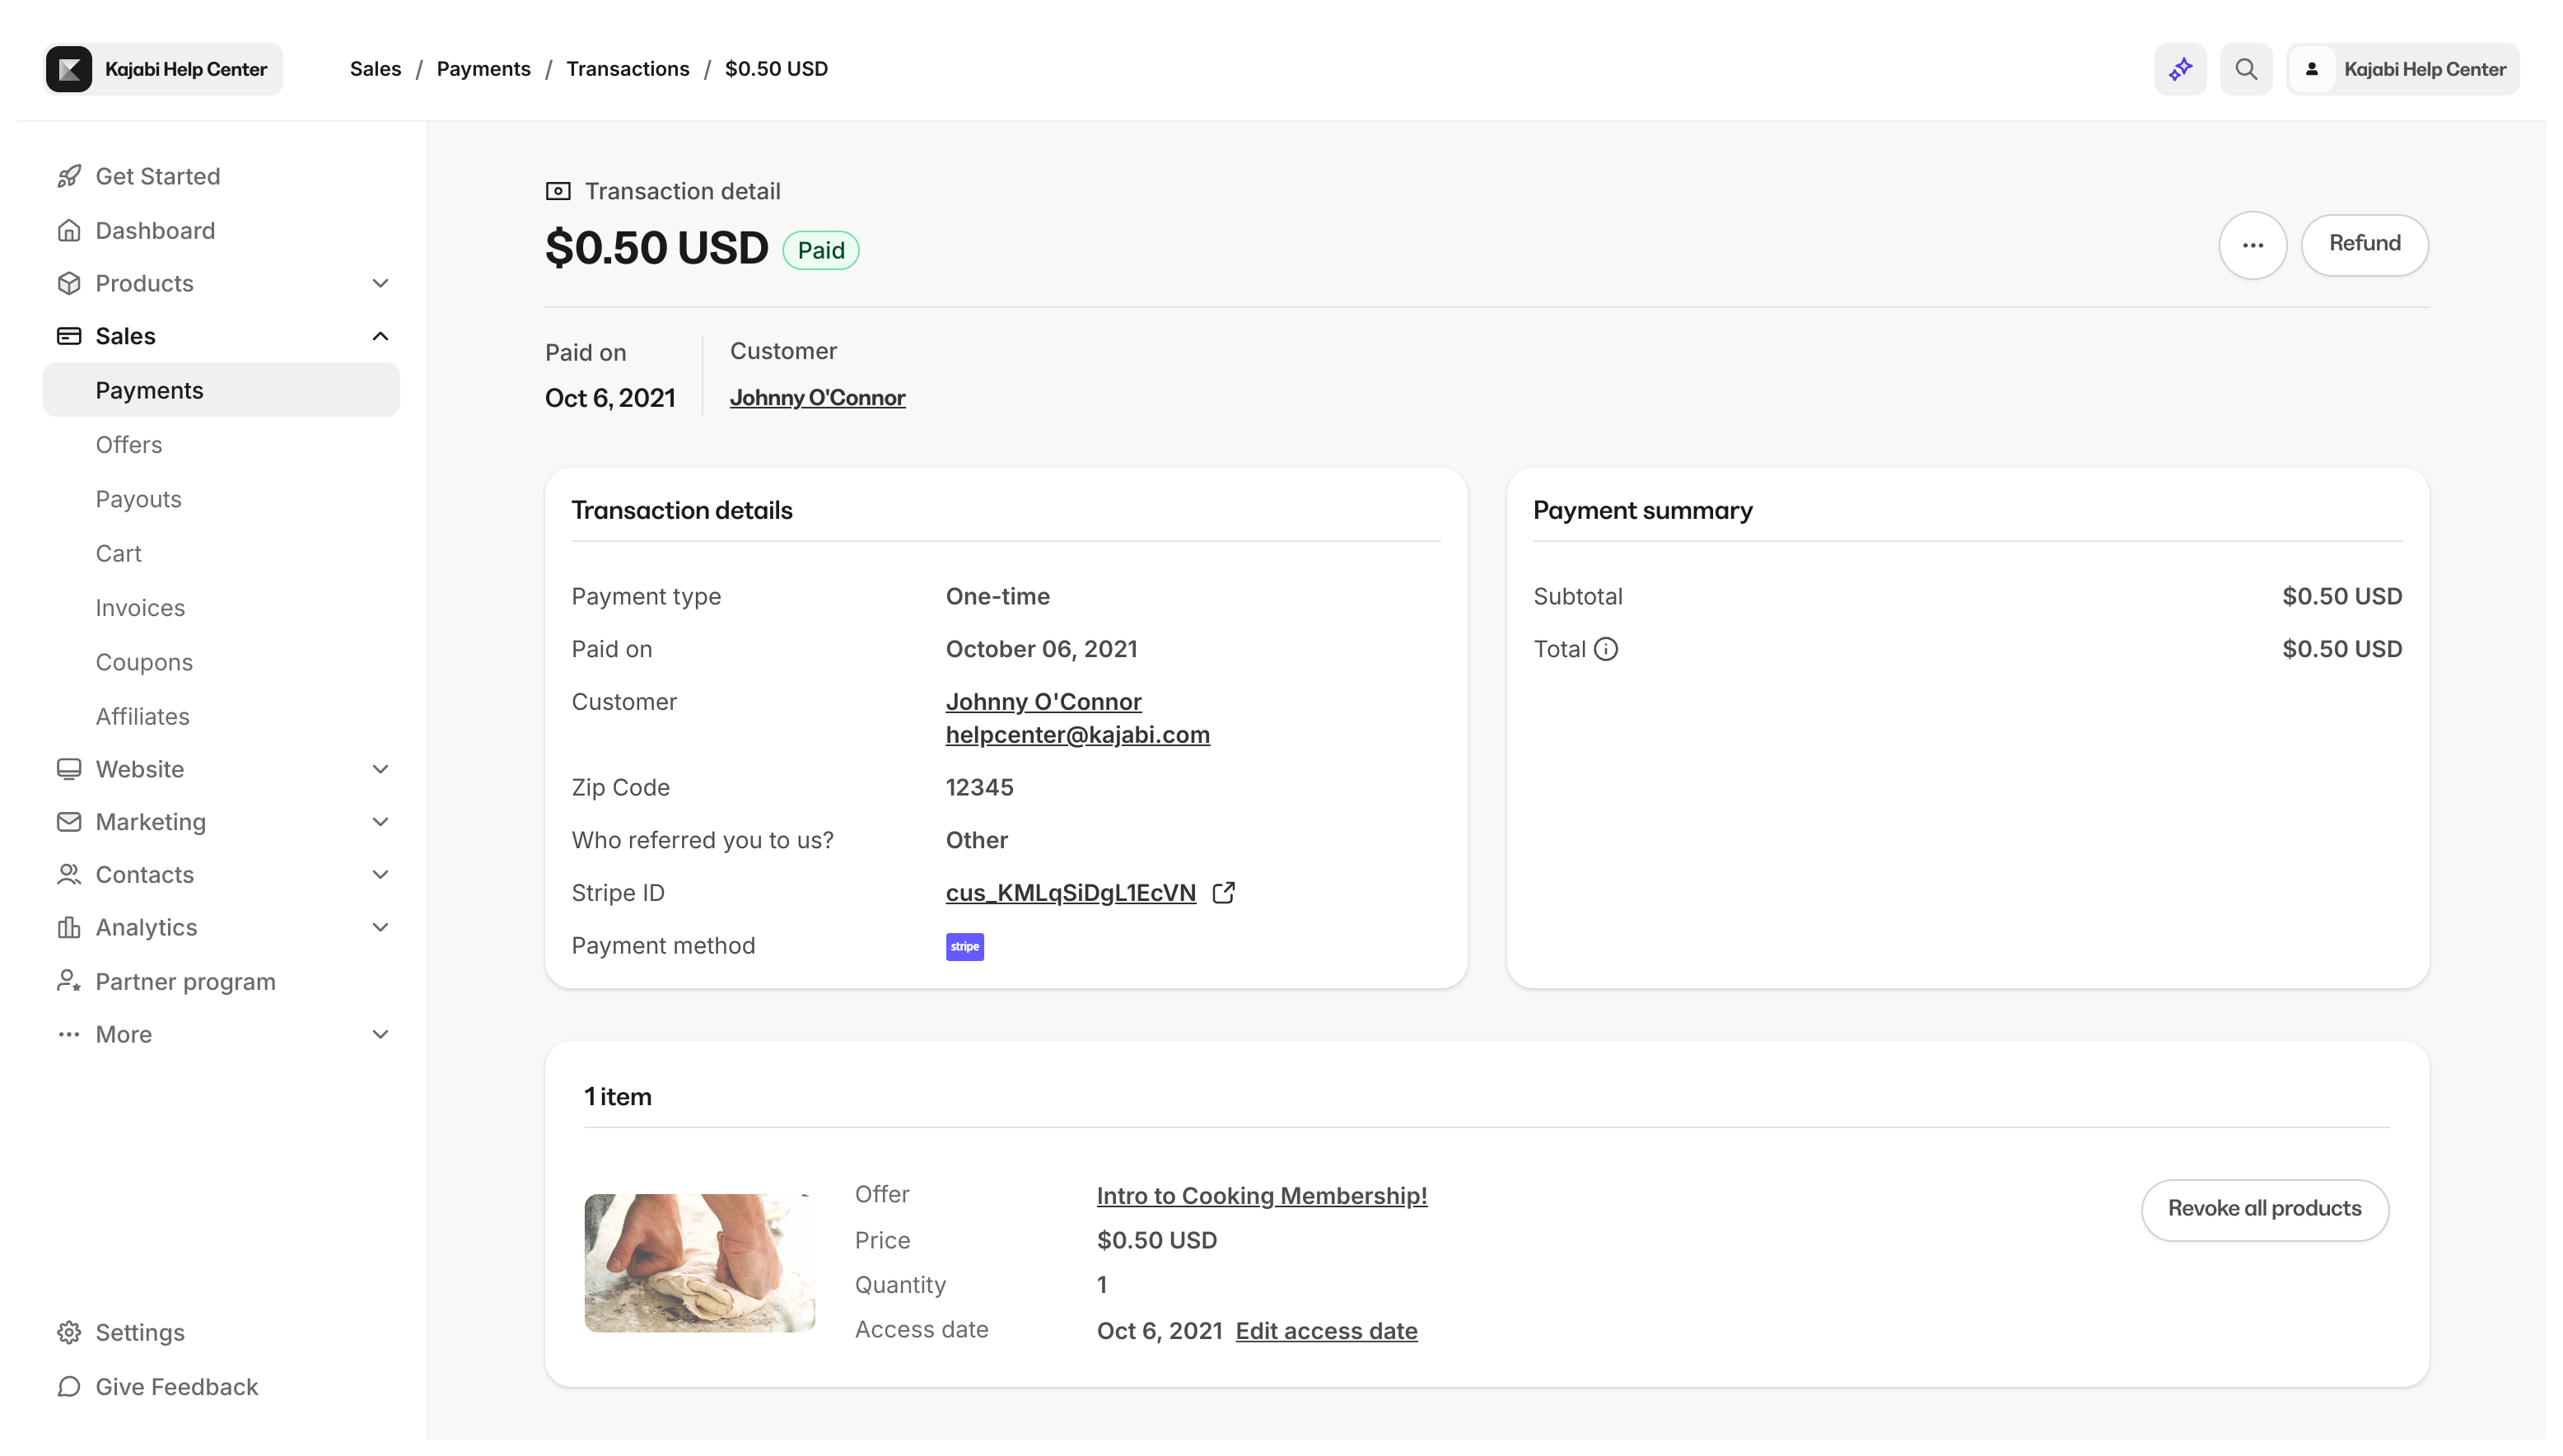Image resolution: width=2563 pixels, height=1456 pixels.
Task: Open the Intro to Cooking Membership offer link
Action: [x=1260, y=1195]
